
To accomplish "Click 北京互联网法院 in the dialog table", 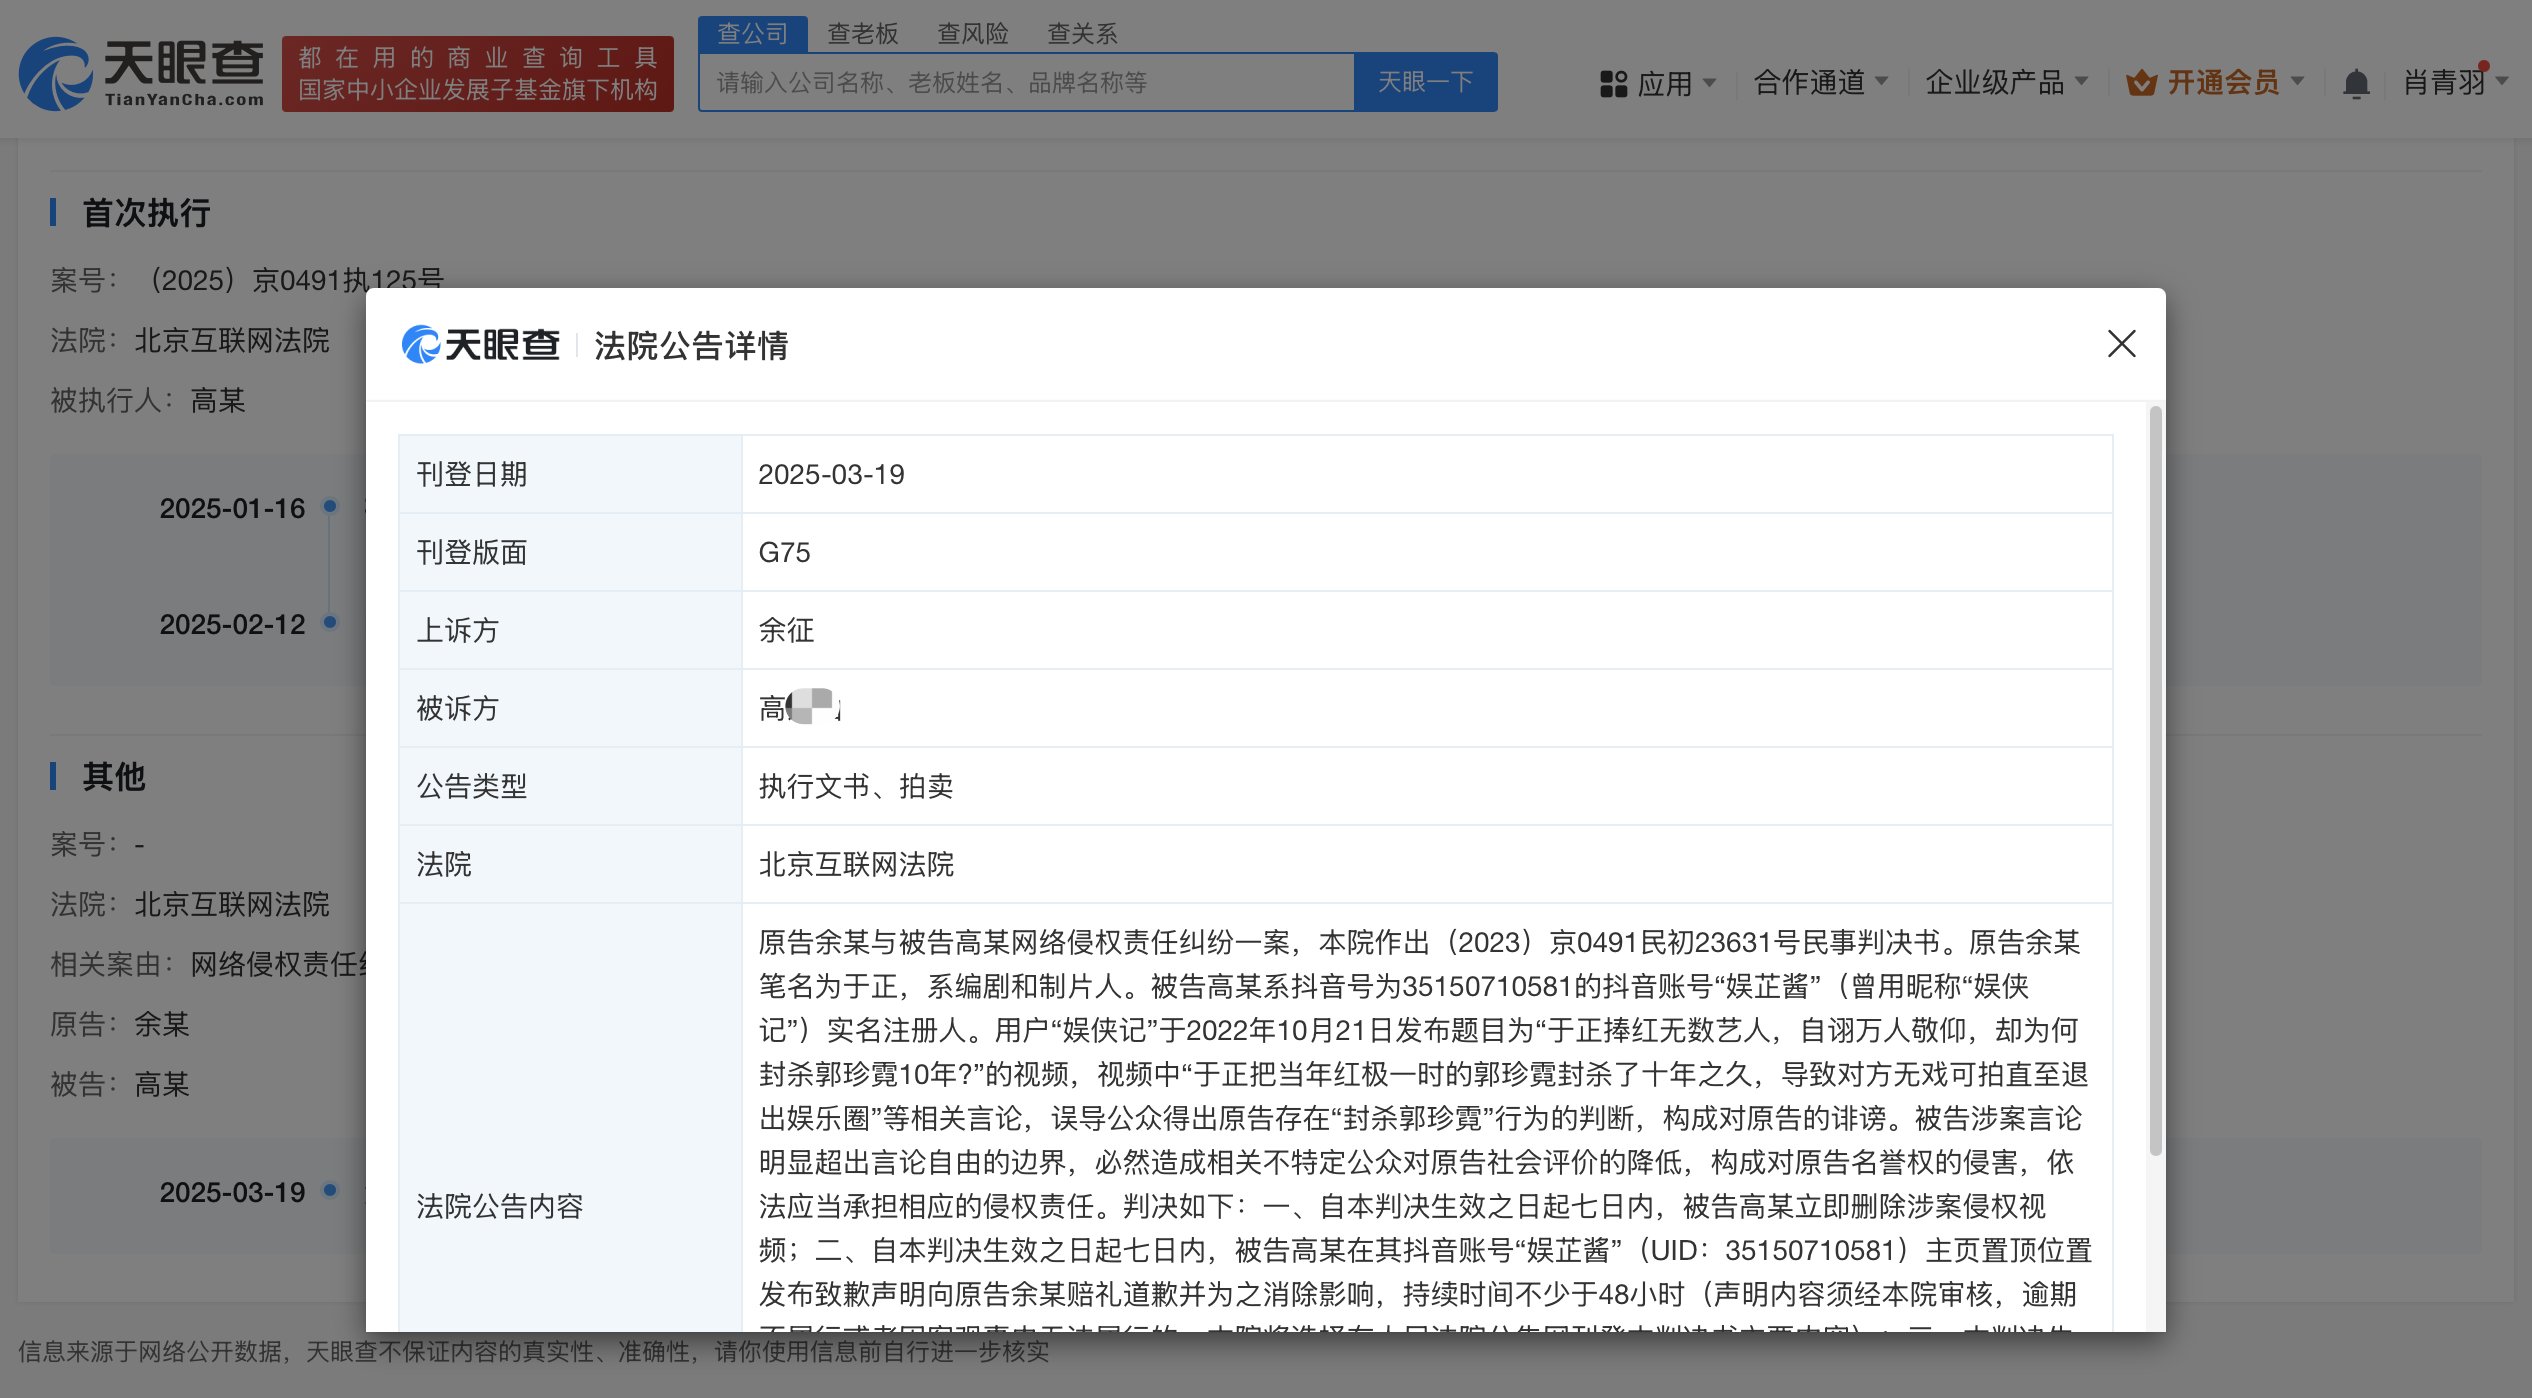I will pyautogui.click(x=856, y=864).
